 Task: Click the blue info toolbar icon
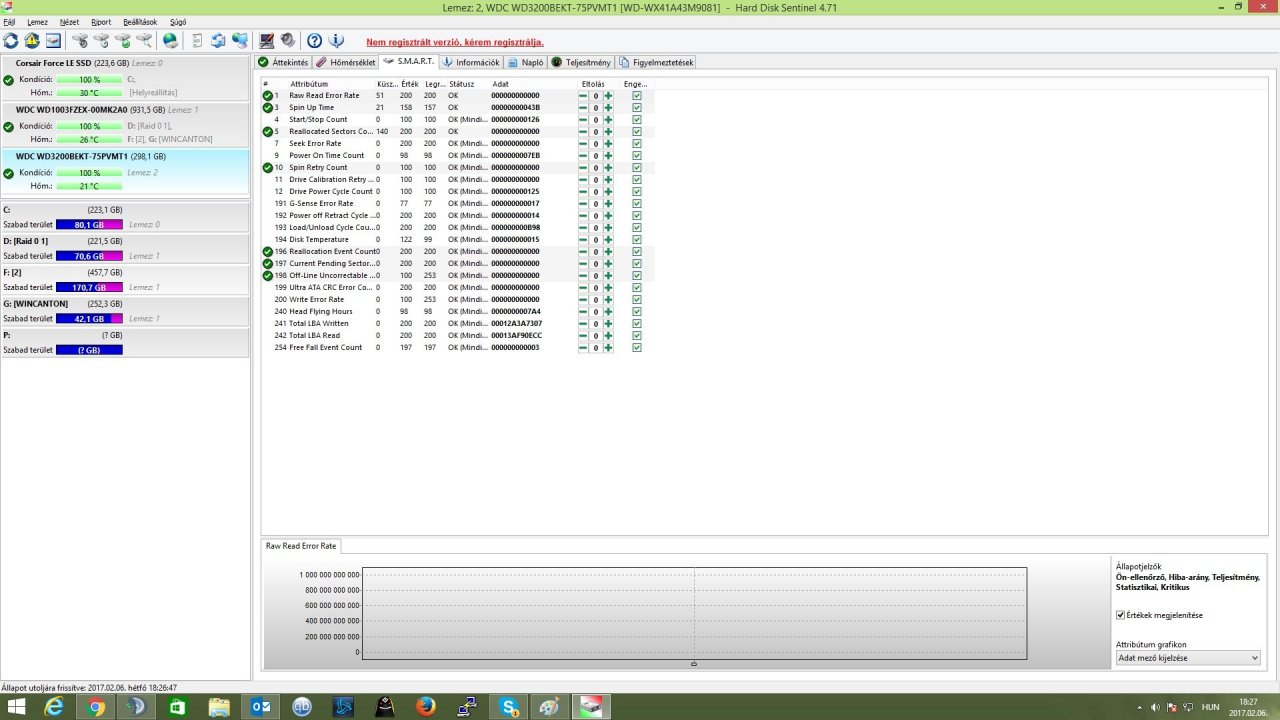336,41
